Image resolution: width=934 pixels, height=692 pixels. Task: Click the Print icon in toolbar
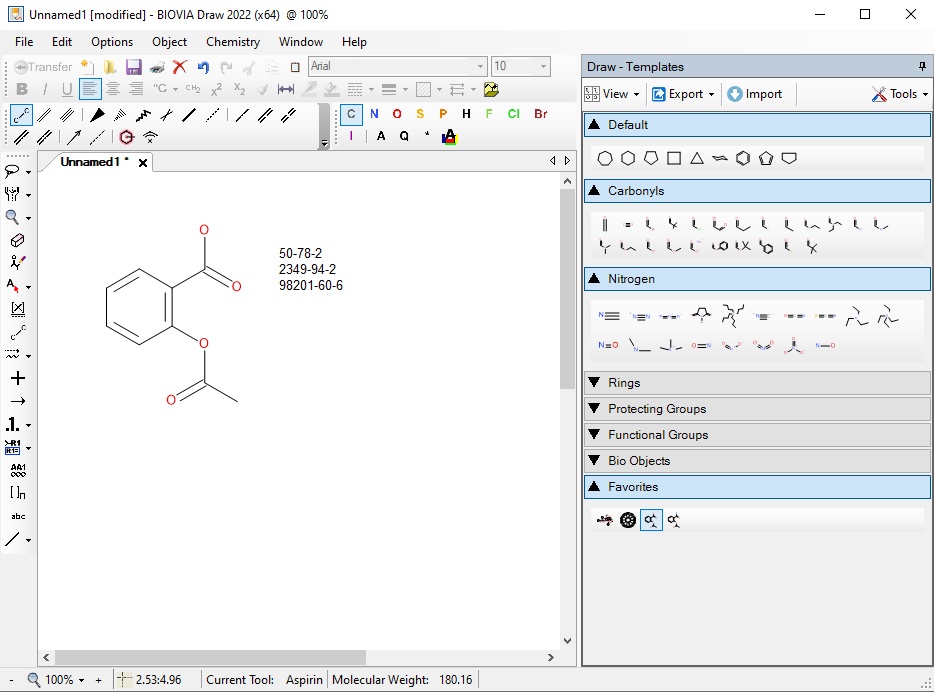157,67
